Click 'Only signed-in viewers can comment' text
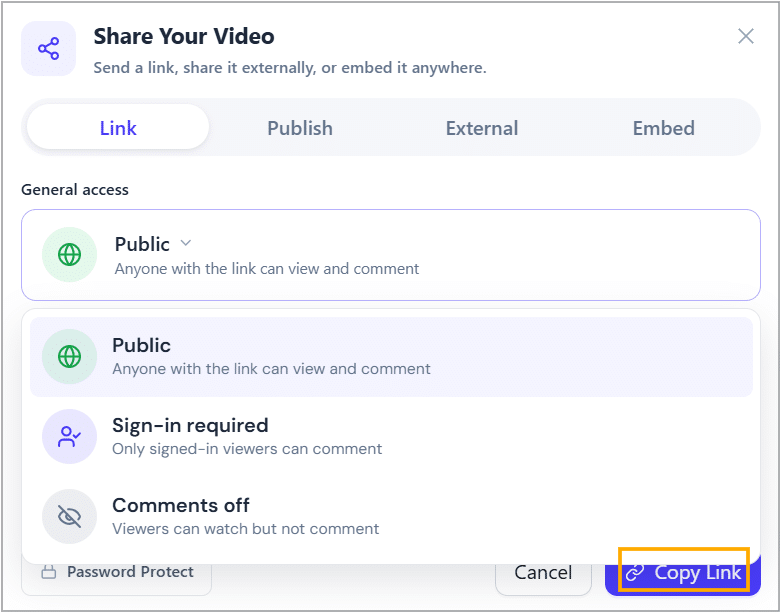The width and height of the screenshot is (780, 612). (x=247, y=449)
